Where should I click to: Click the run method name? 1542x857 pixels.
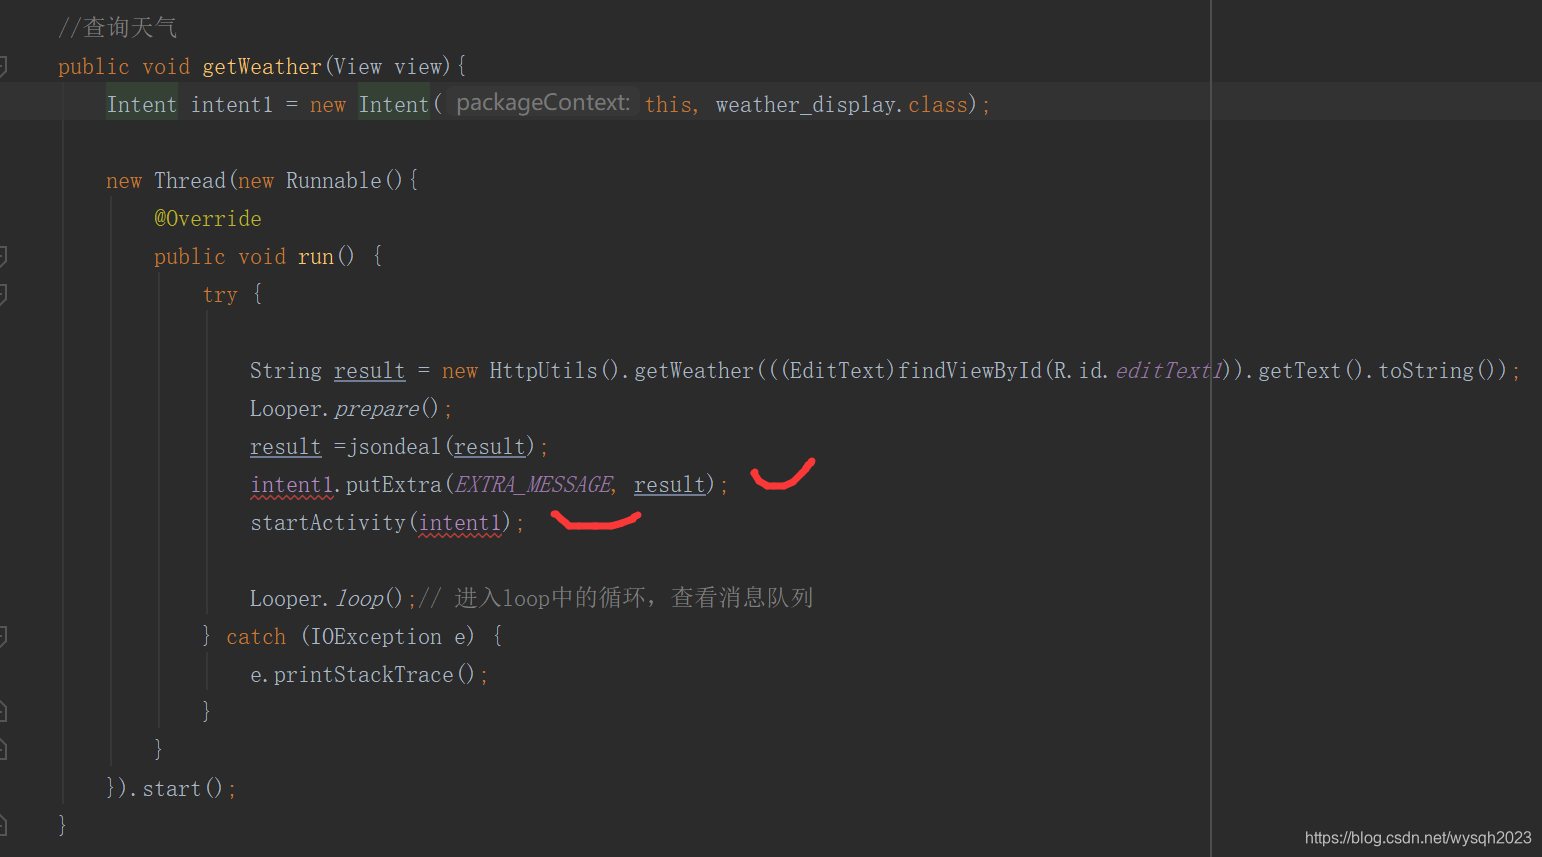[316, 257]
